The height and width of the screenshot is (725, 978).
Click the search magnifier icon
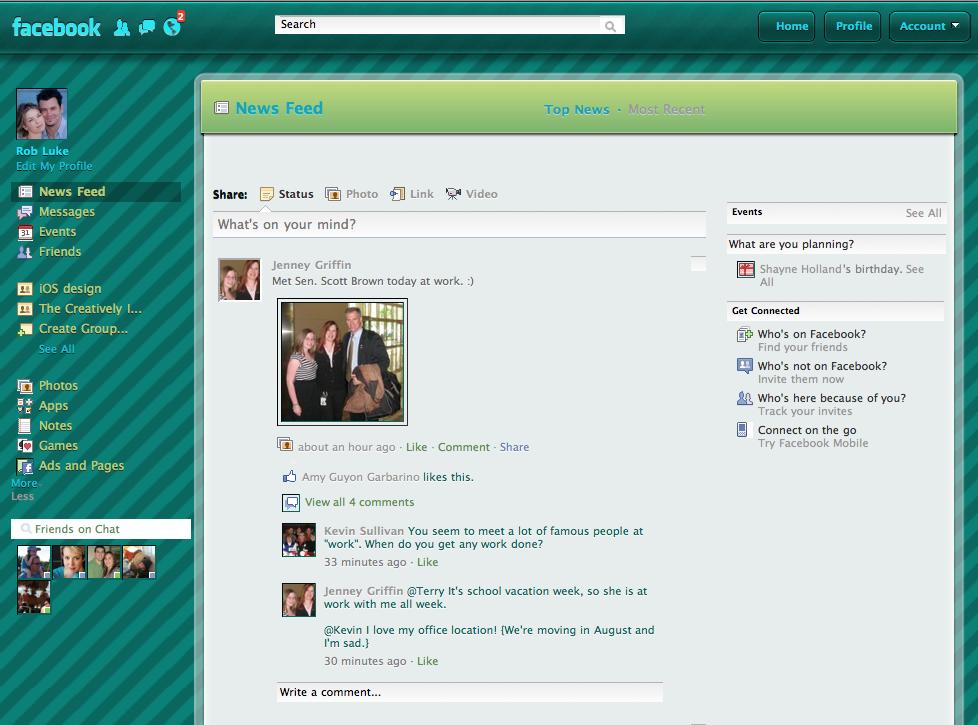pyautogui.click(x=610, y=26)
